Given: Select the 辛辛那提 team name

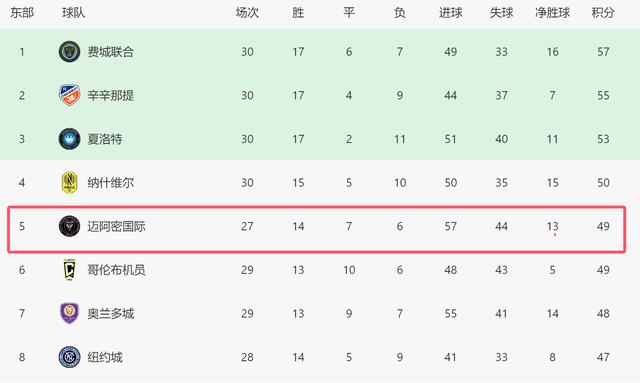Looking at the screenshot, I should (111, 96).
